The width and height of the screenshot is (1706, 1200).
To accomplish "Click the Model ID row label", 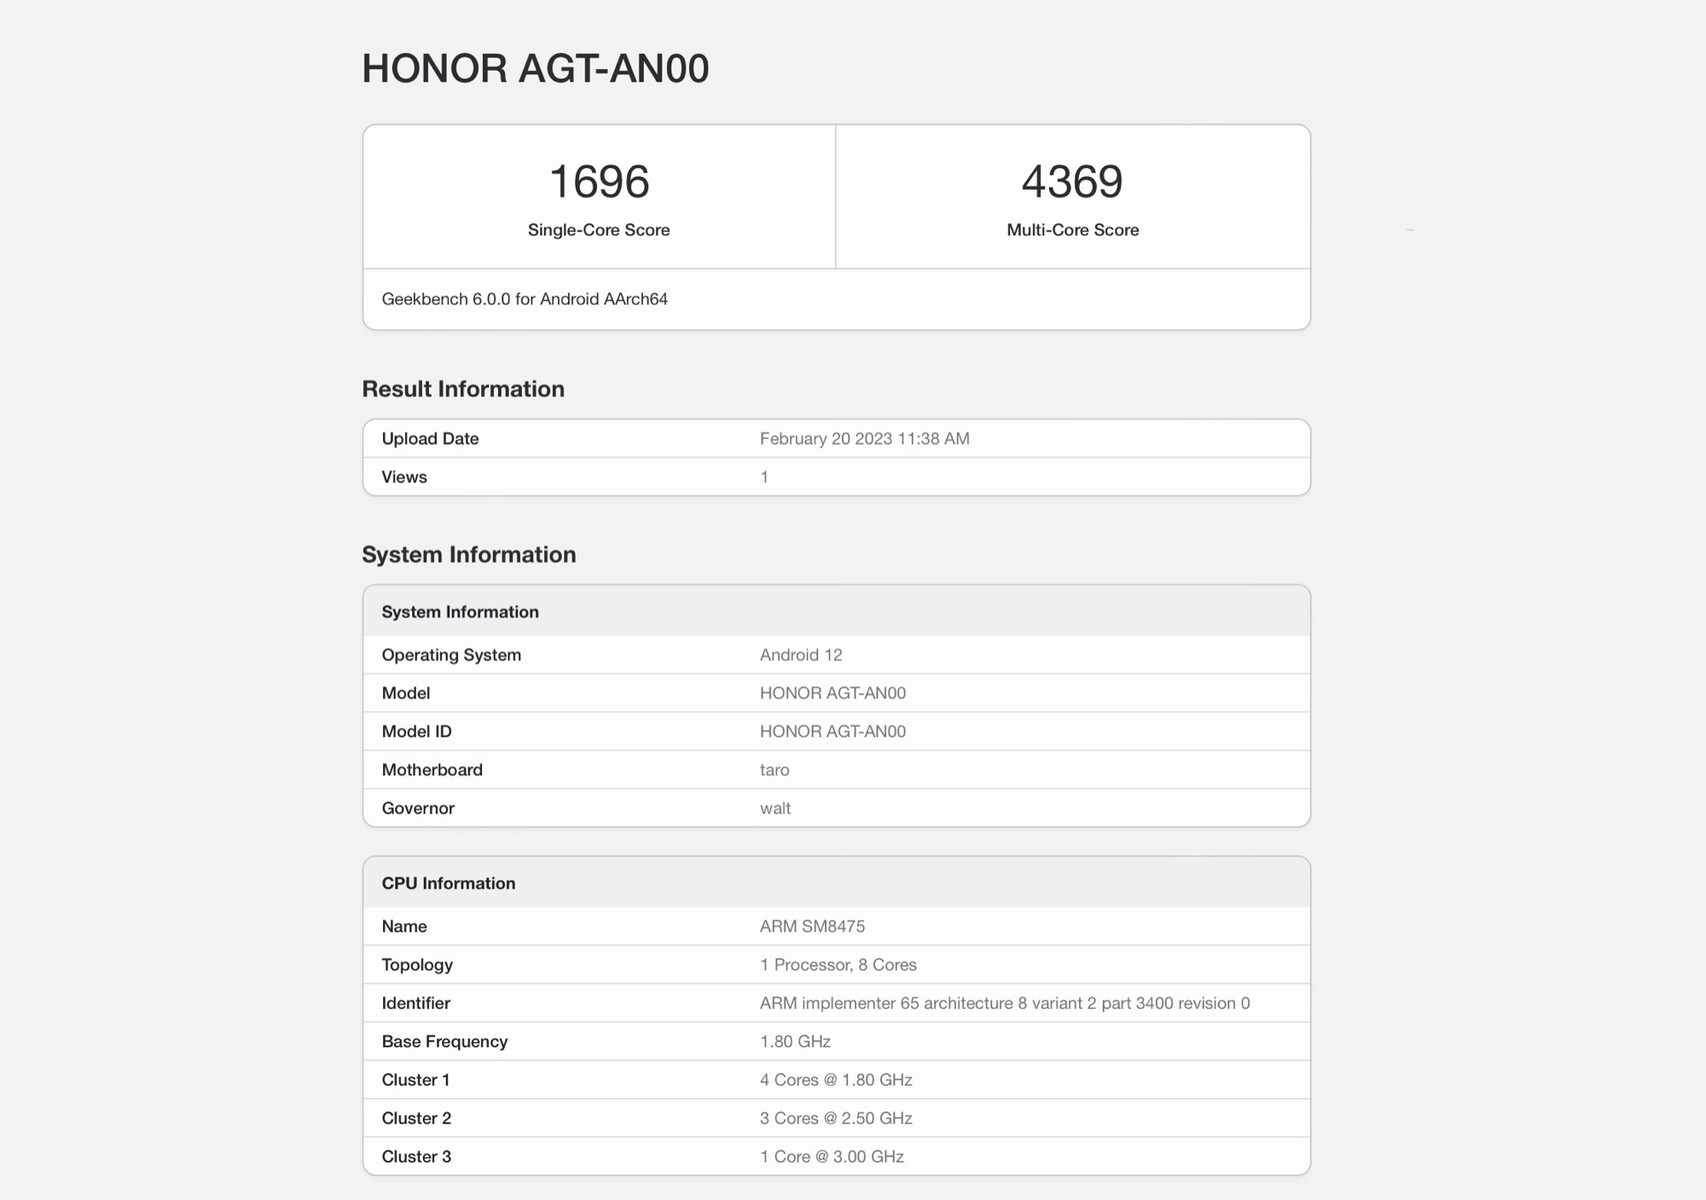I will [x=416, y=732].
